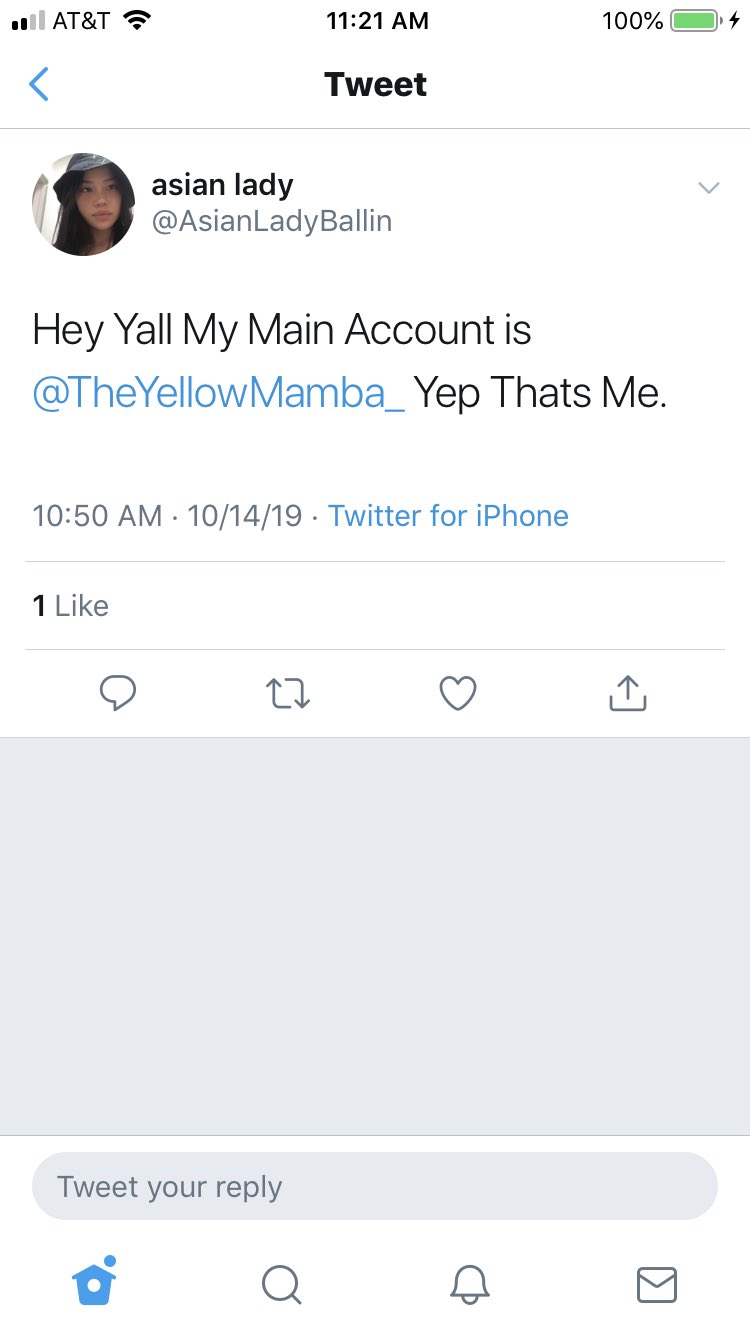Expand the tweet options chevron

coord(708,188)
